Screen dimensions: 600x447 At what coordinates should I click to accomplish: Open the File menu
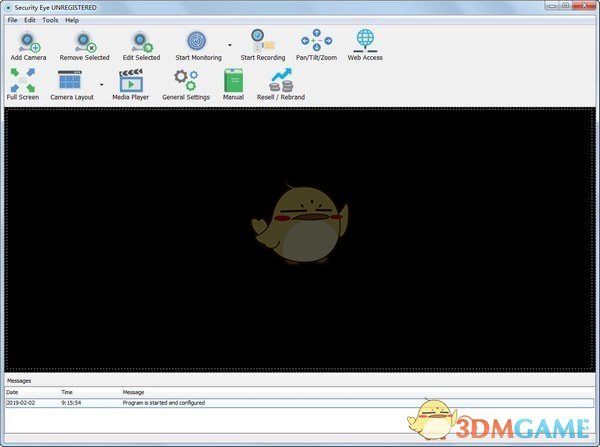point(12,20)
